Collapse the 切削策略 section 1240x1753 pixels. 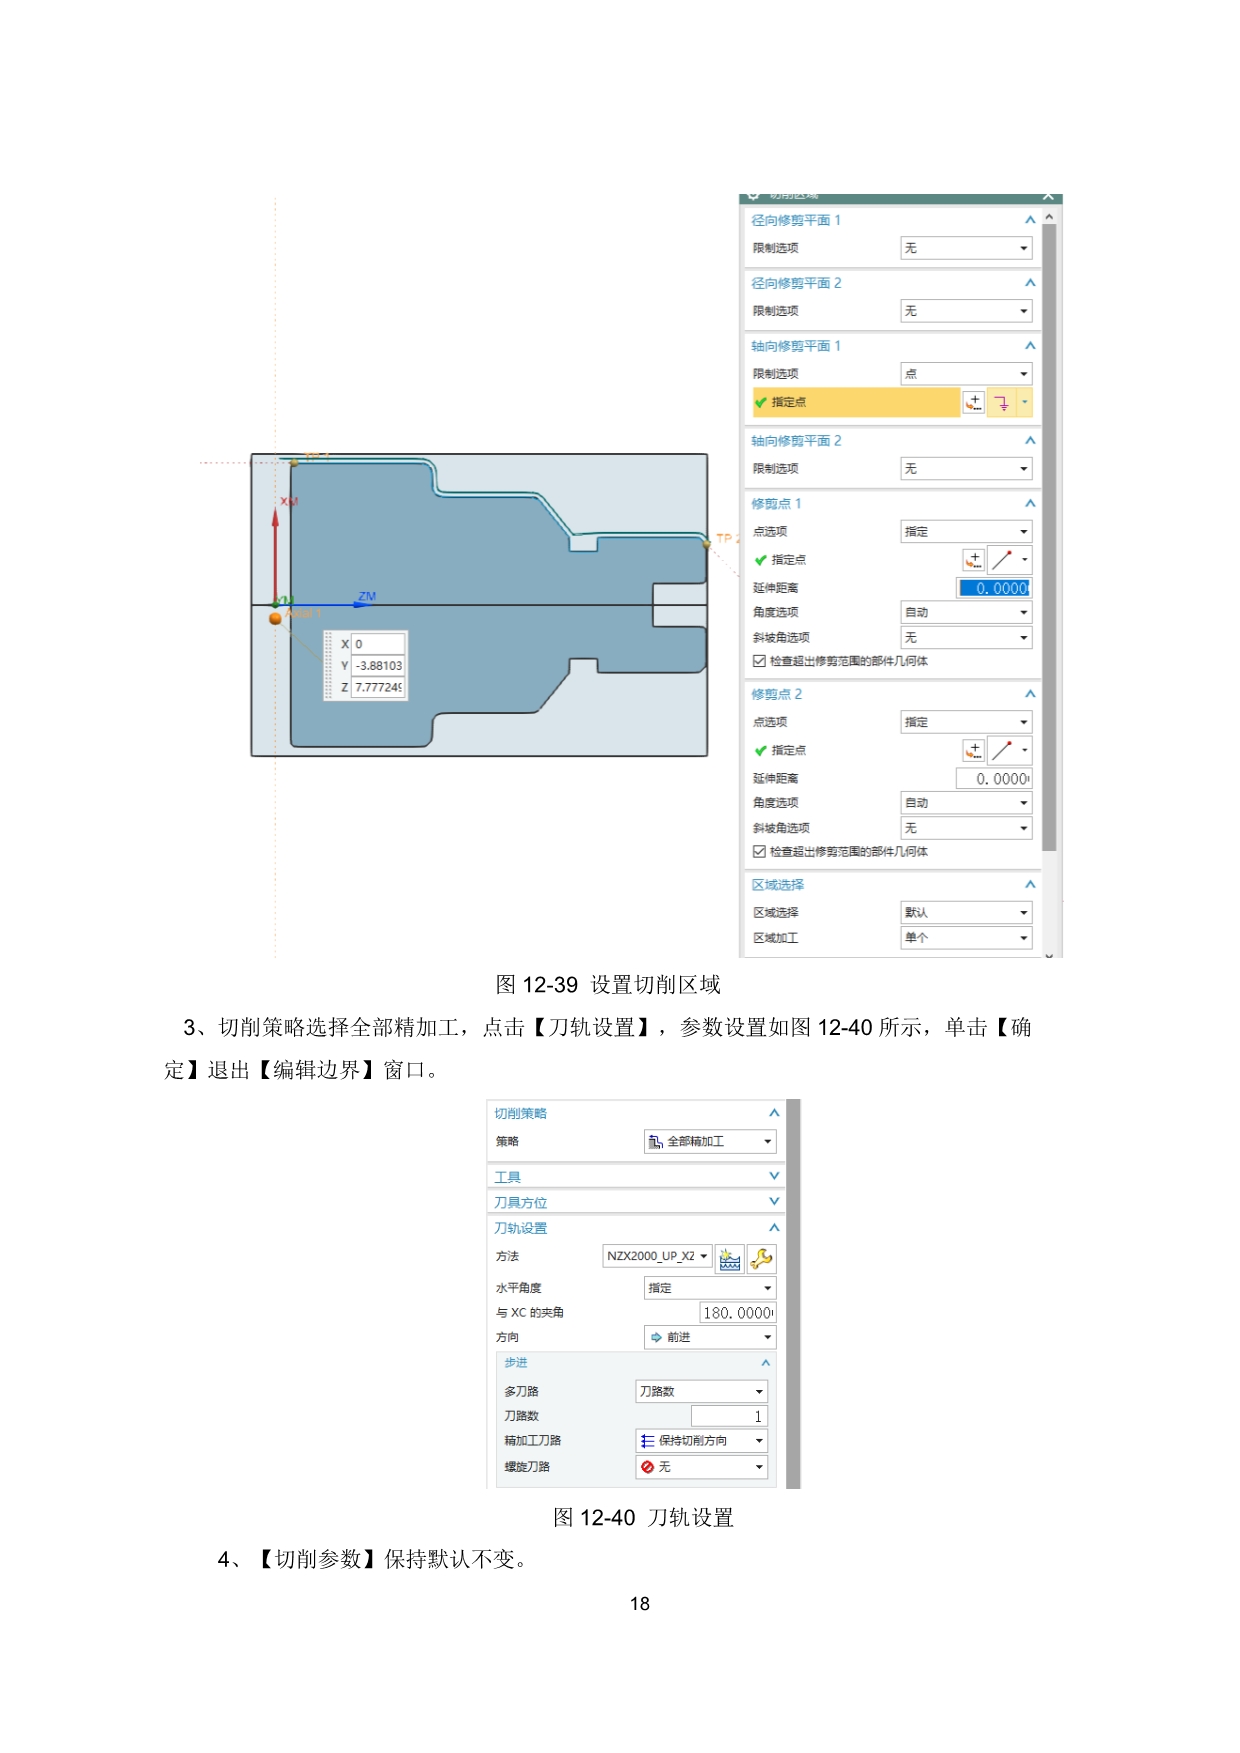[774, 1113]
